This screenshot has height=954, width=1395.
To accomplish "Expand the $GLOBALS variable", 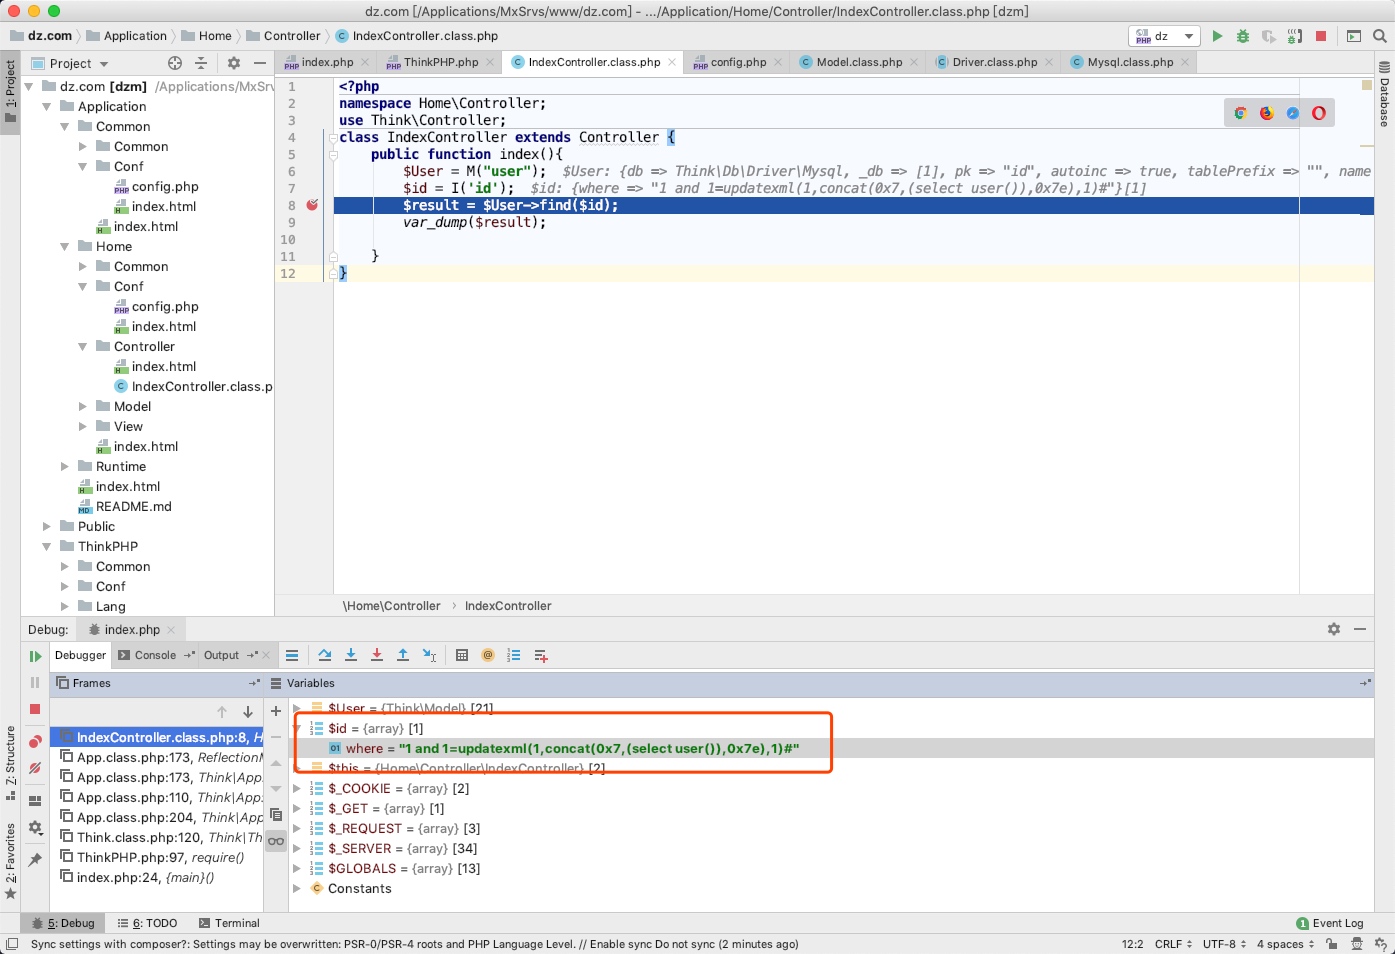I will click(x=297, y=868).
